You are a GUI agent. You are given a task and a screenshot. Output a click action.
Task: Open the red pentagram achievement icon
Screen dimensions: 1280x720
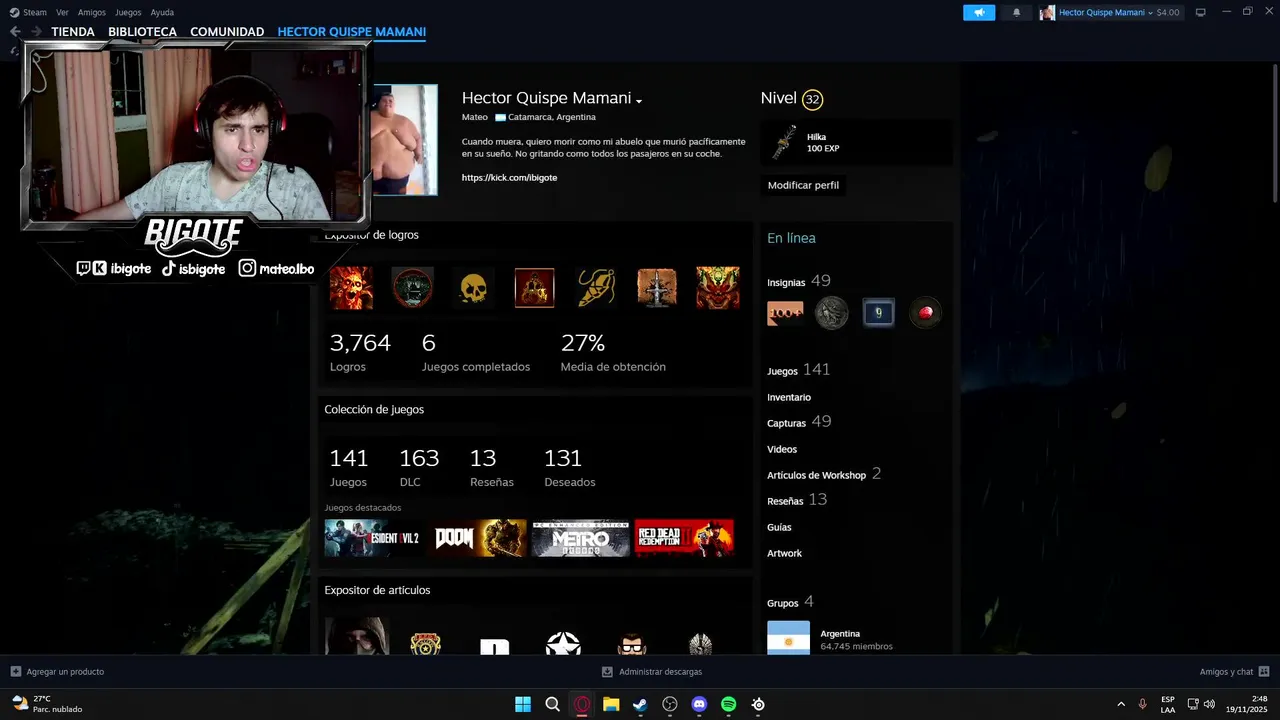click(x=534, y=288)
